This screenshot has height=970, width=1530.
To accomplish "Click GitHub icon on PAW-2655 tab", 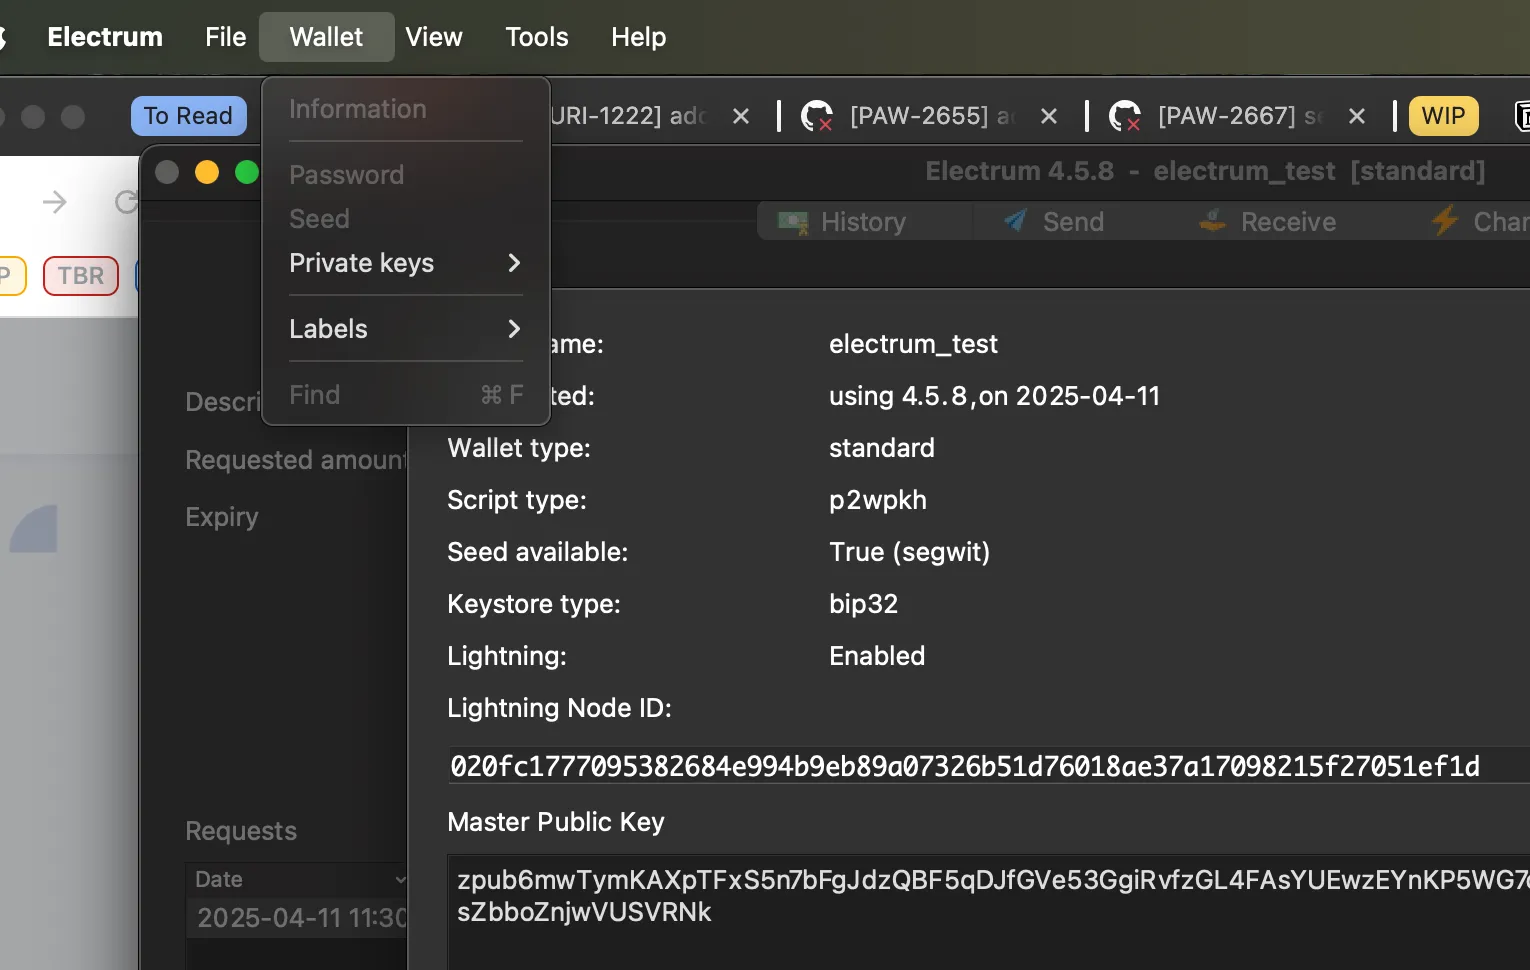I will click(x=817, y=116).
